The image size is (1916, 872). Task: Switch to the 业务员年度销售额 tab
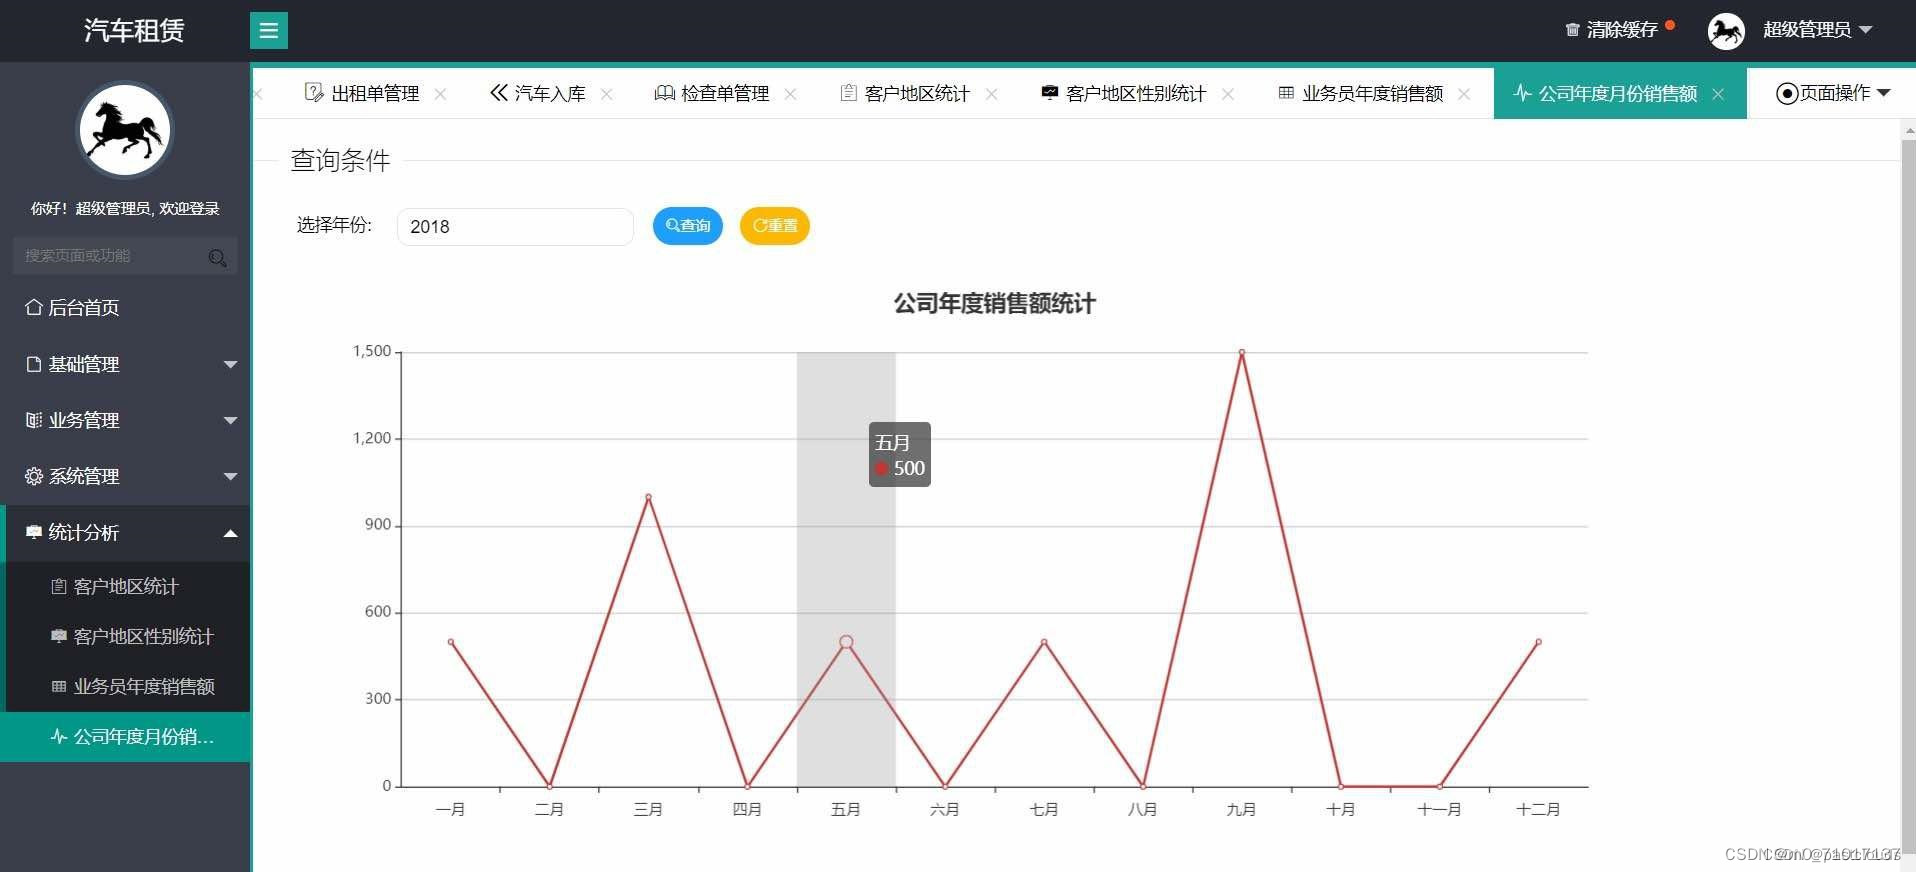1372,93
